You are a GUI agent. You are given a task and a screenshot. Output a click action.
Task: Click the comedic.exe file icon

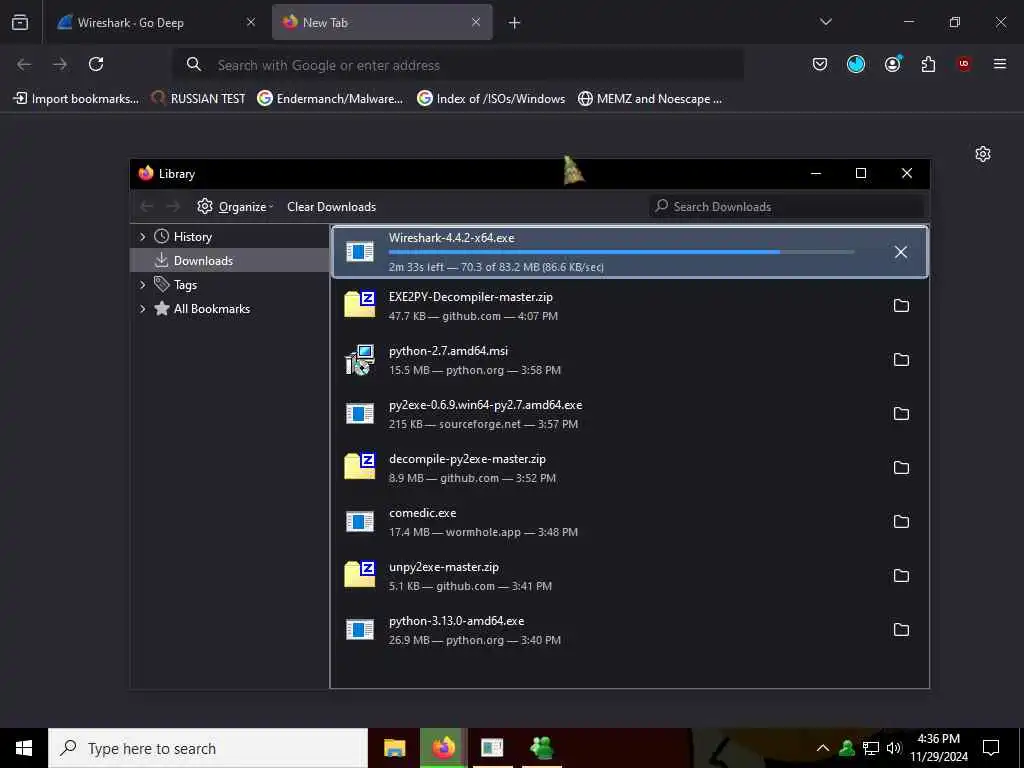coord(360,521)
